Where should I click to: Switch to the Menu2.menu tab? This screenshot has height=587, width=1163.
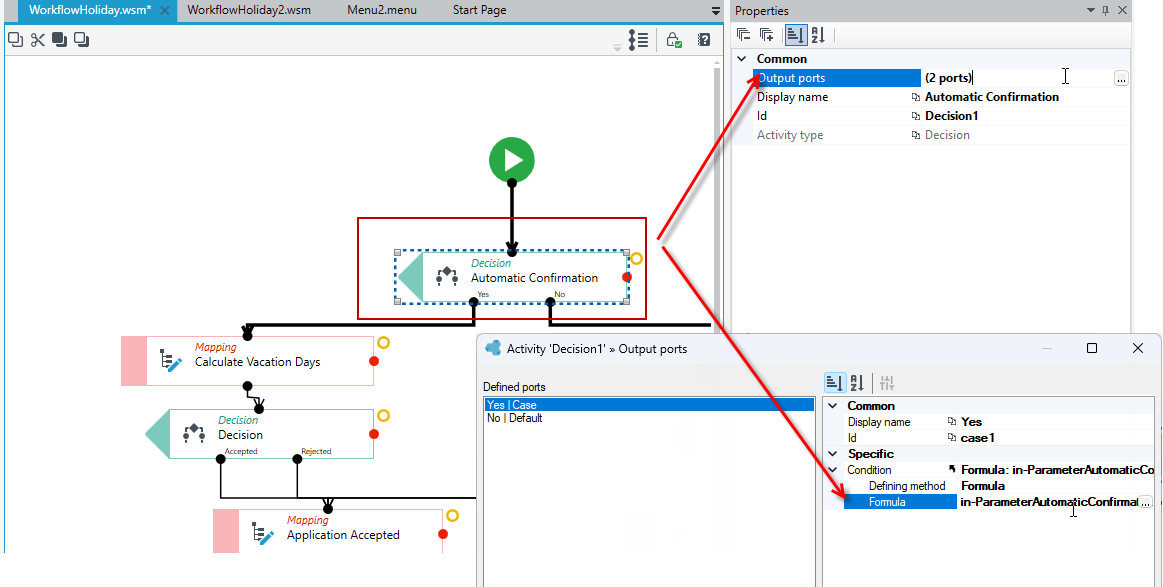coord(382,10)
